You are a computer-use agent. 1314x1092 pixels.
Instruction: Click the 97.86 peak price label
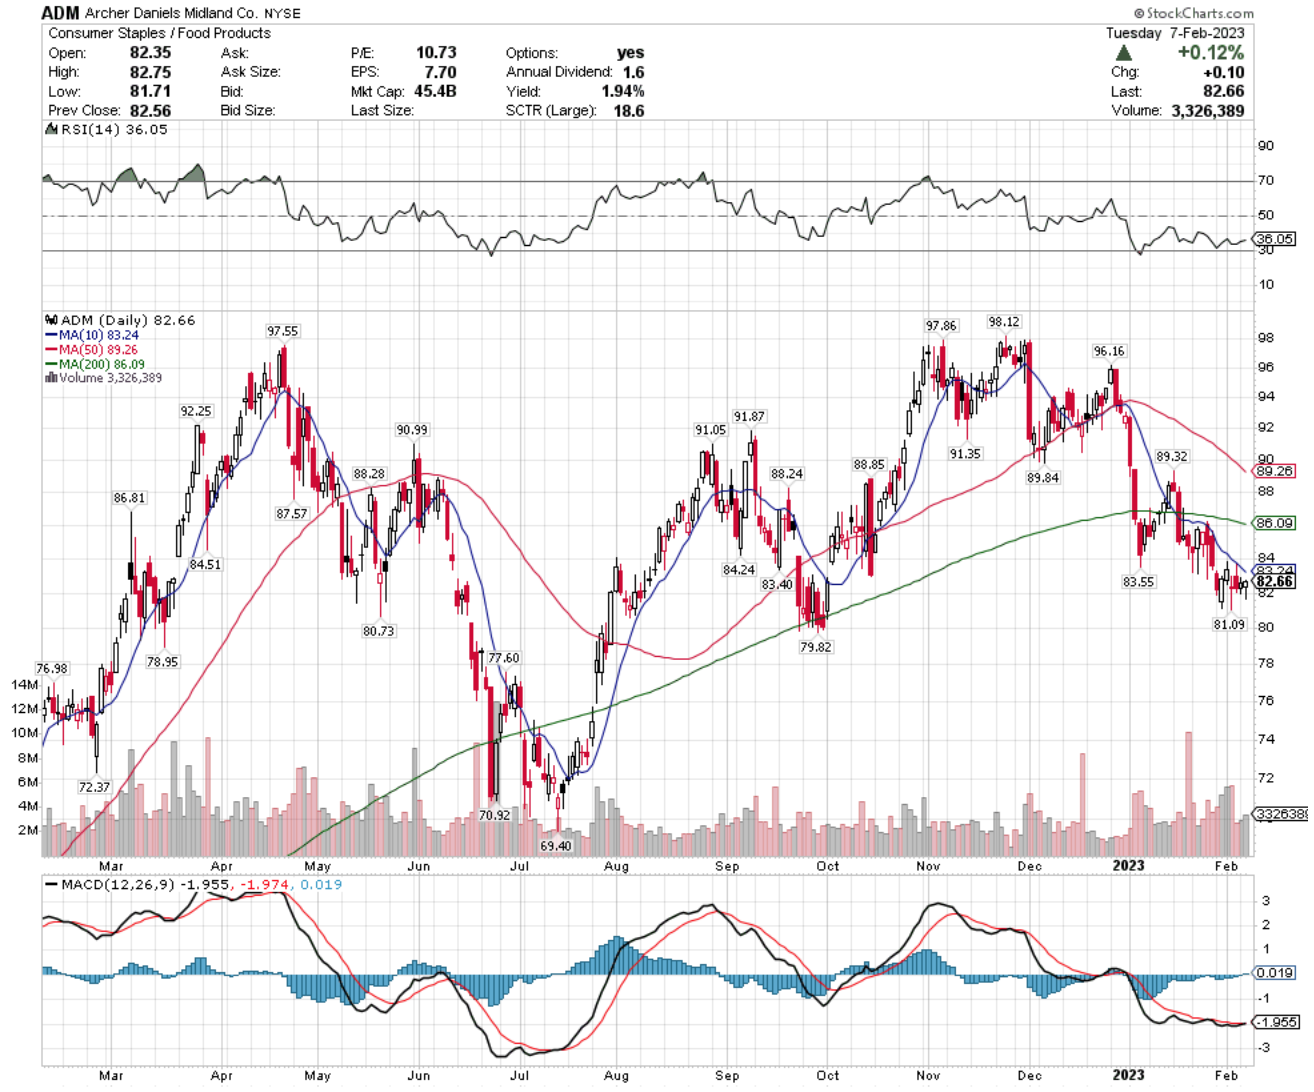pyautogui.click(x=941, y=326)
